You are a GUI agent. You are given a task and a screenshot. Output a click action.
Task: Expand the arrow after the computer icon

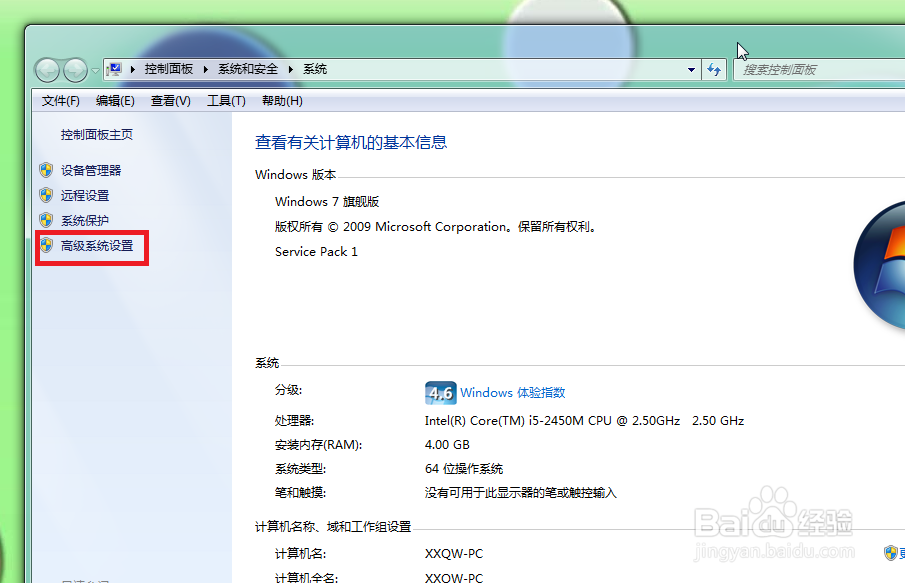pyautogui.click(x=133, y=69)
